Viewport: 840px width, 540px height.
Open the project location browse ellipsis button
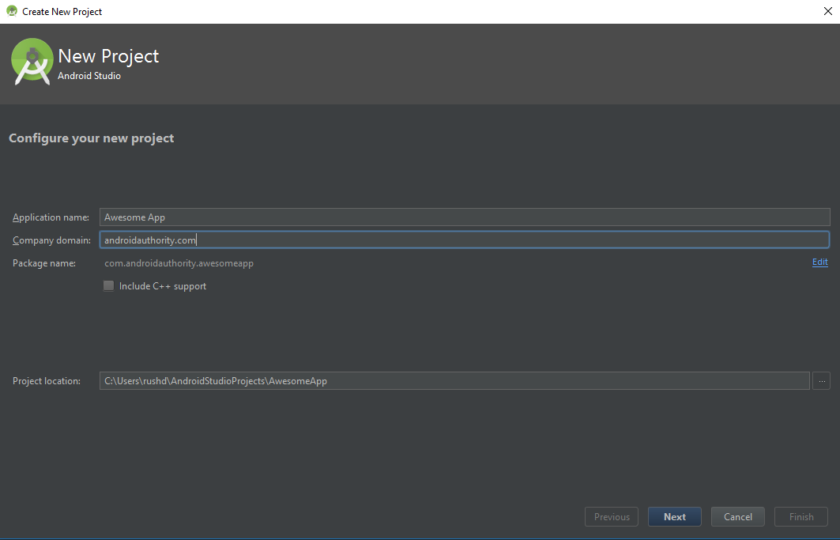point(821,381)
